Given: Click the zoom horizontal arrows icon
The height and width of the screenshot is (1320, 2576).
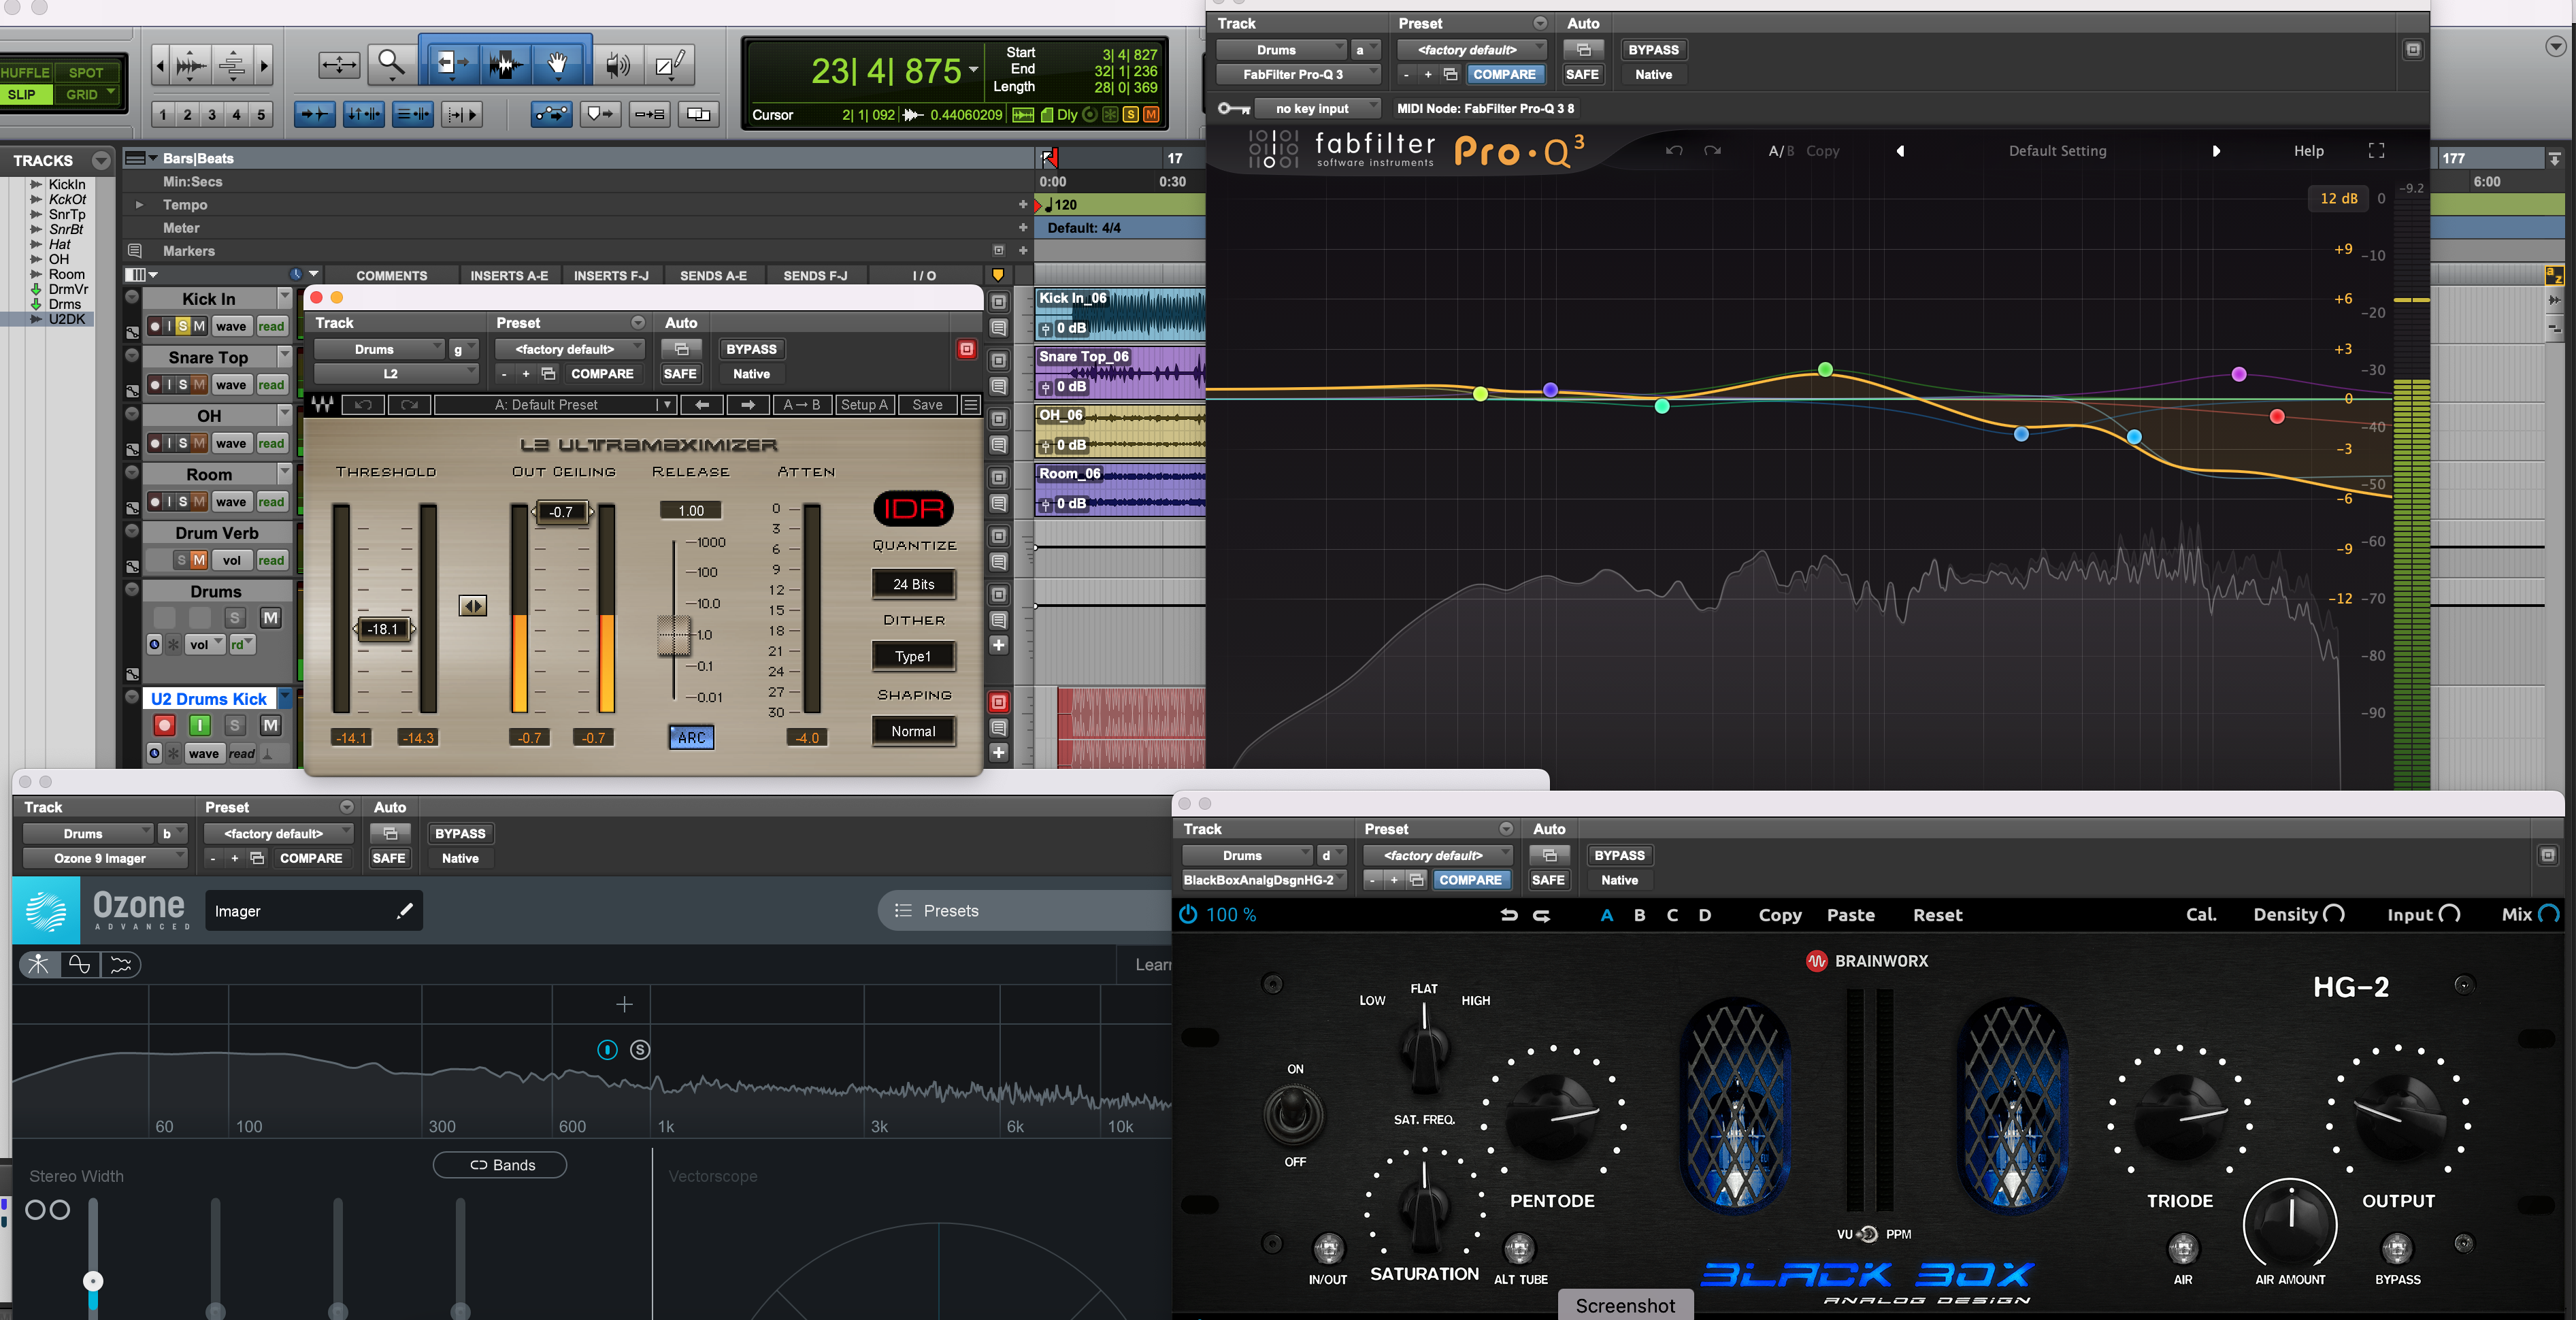Looking at the screenshot, I should coord(339,65).
